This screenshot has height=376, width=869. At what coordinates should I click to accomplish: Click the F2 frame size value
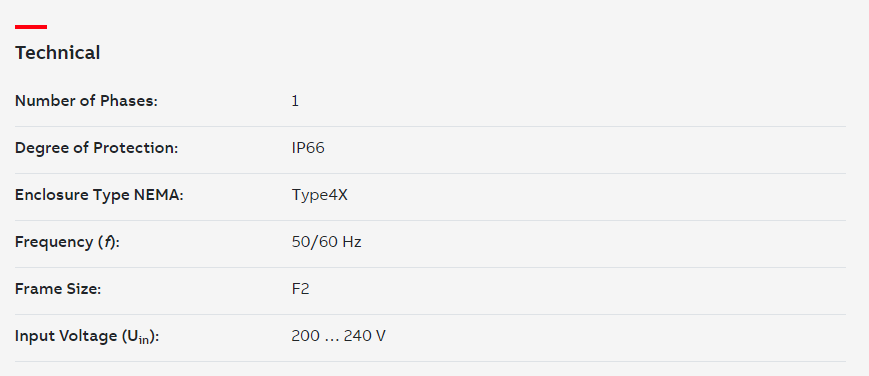[300, 289]
